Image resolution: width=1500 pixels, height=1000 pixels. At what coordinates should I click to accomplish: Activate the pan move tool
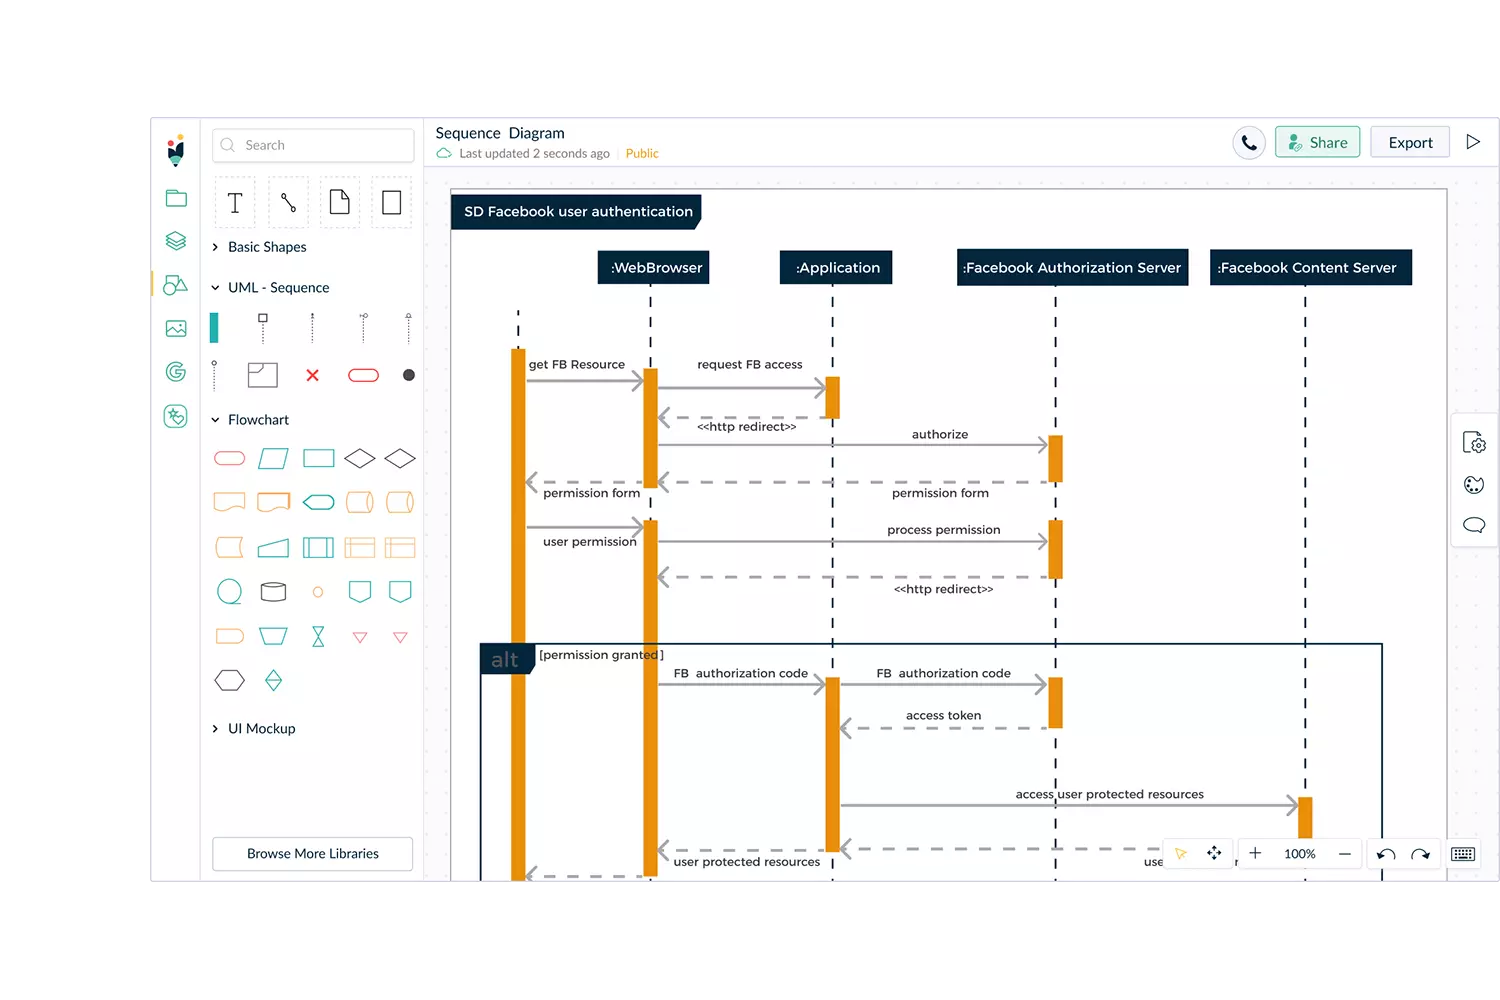[1214, 853]
